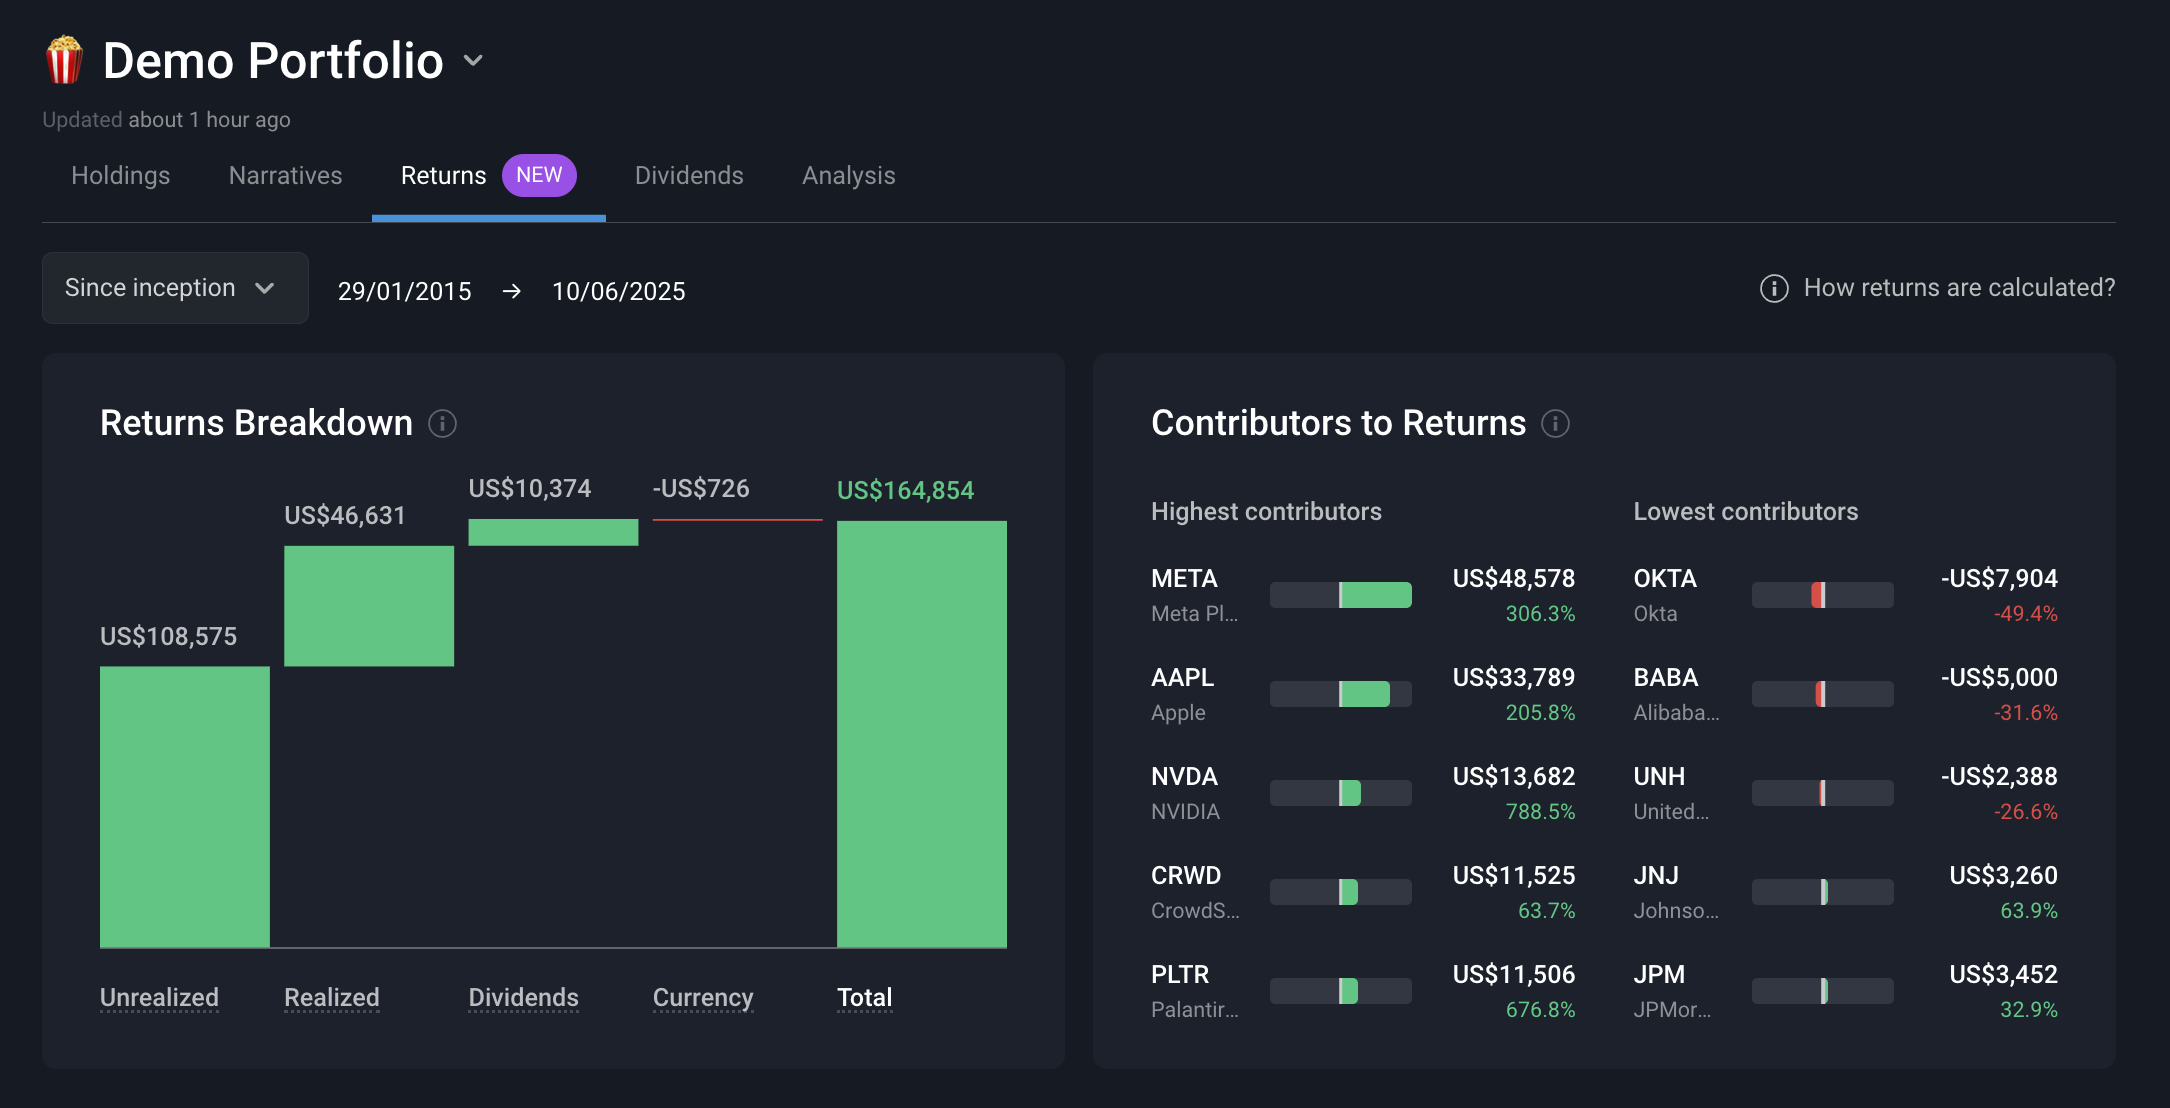Click the Currency axis label
2170x1108 pixels.
[x=702, y=997]
